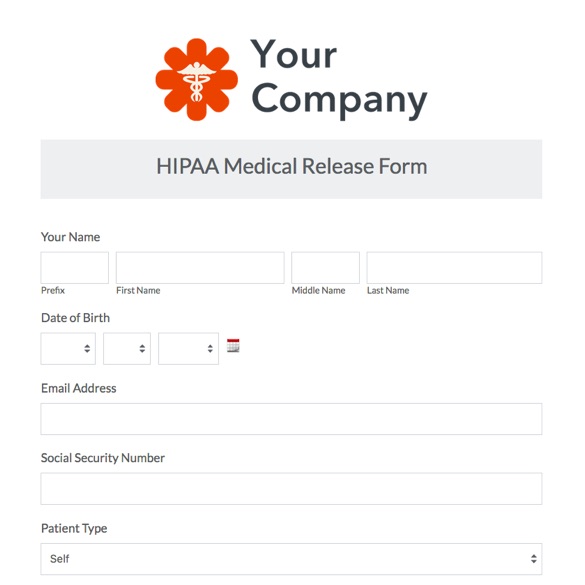Click the Social Security Number label
The height and width of the screenshot is (585, 585).
[103, 458]
